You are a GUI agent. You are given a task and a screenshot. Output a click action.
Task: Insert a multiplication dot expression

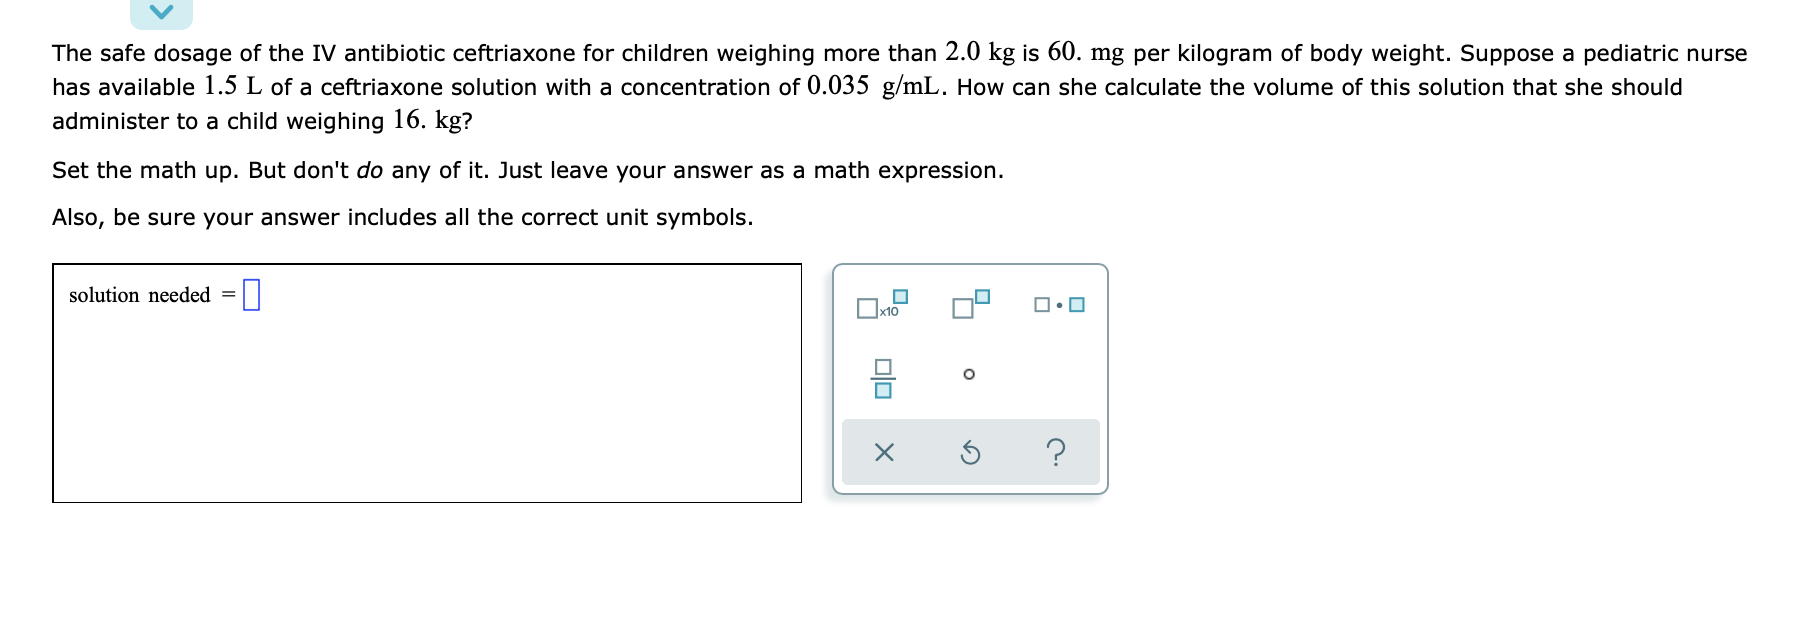click(1057, 305)
